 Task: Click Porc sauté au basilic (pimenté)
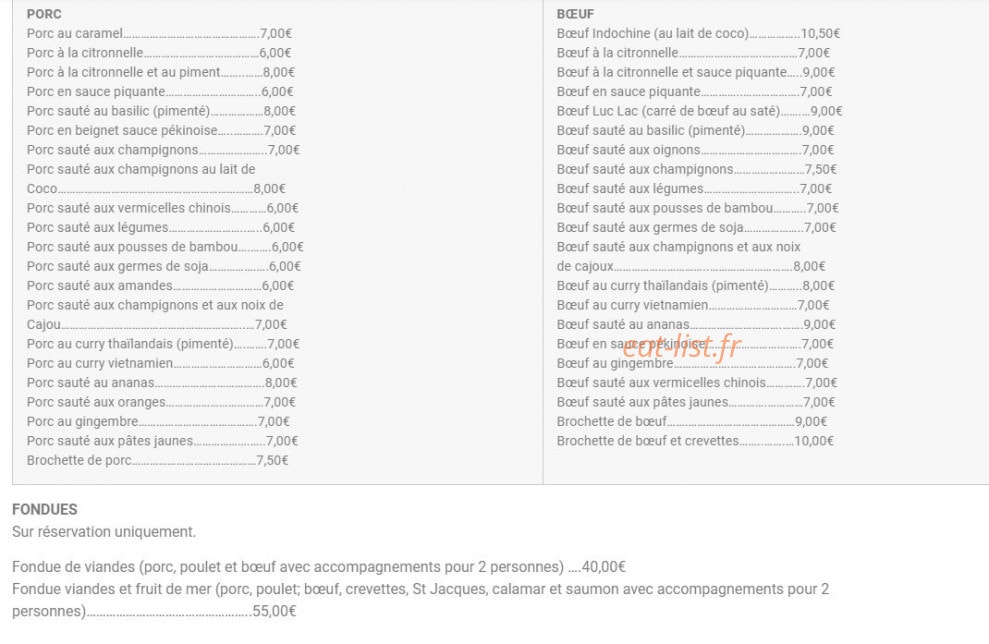point(161,111)
